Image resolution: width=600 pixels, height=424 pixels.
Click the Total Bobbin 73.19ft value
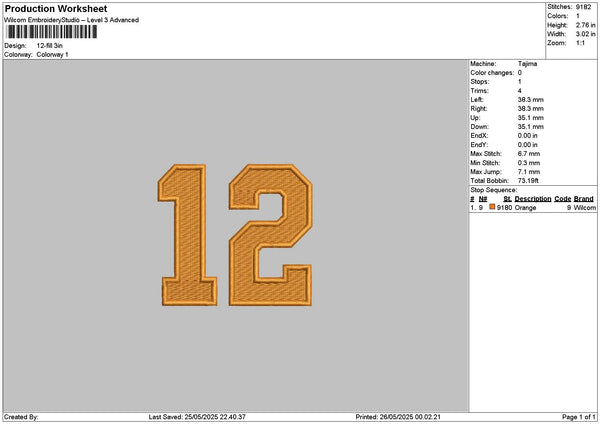[530, 179]
